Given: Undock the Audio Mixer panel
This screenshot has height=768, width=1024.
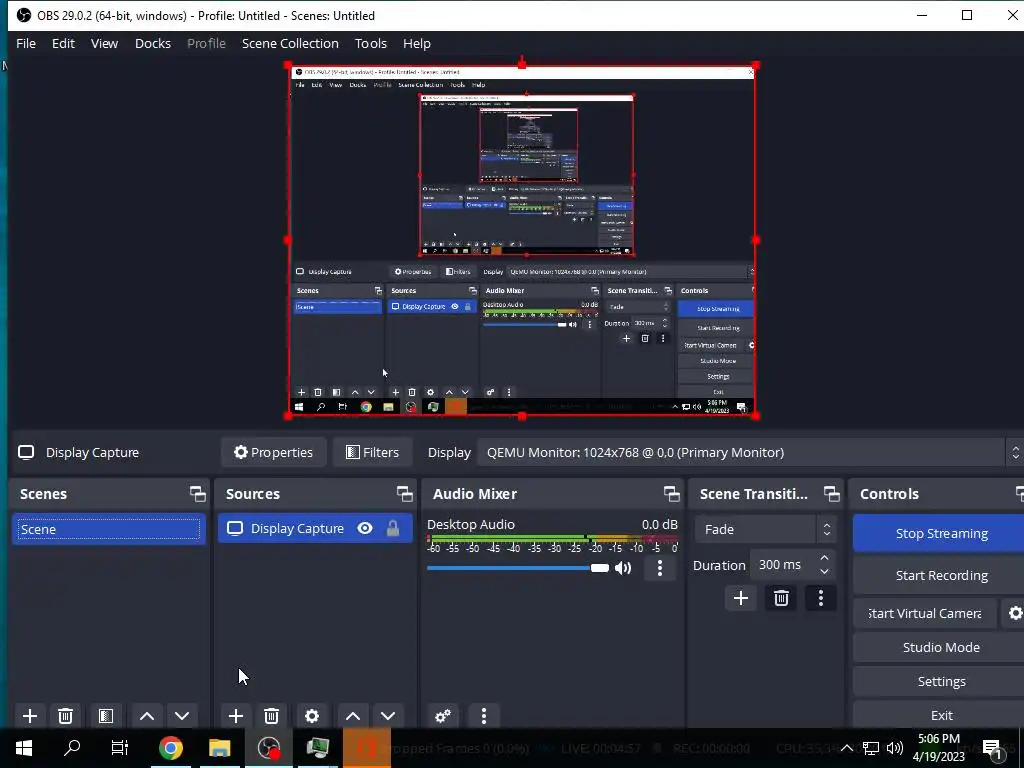Looking at the screenshot, I should (x=671, y=494).
